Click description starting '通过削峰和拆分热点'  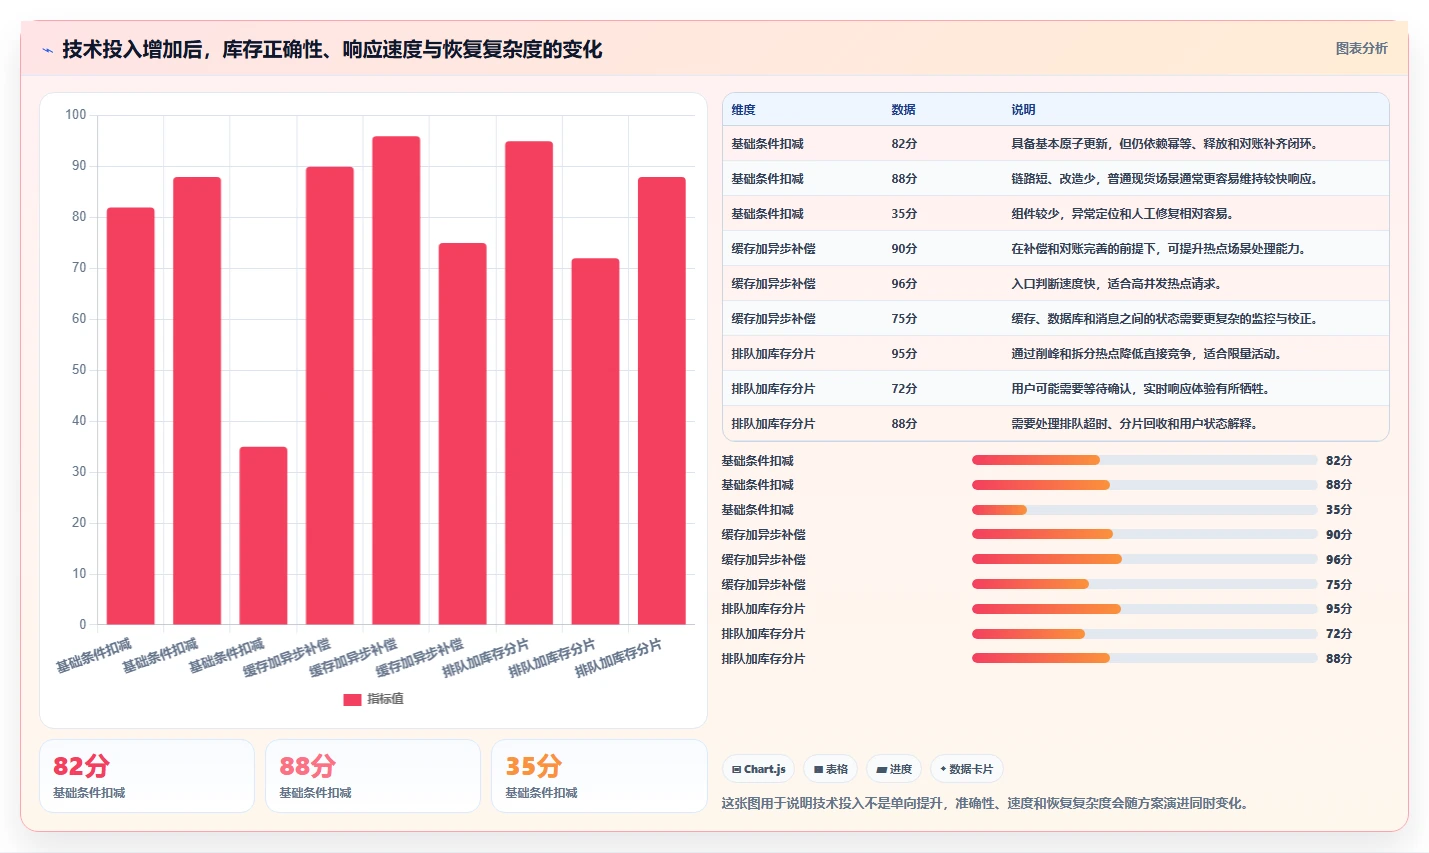(x=1148, y=354)
